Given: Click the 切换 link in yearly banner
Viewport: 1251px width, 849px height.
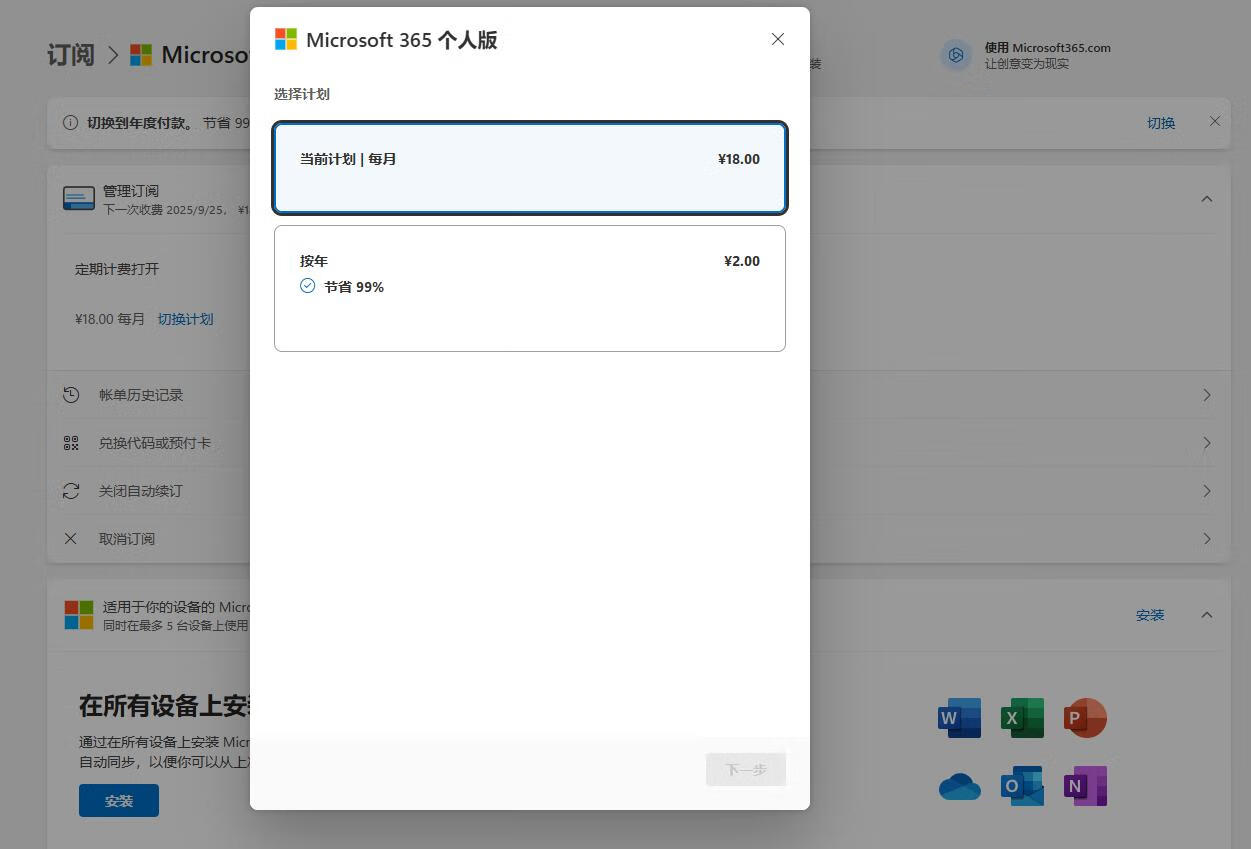Looking at the screenshot, I should [1160, 123].
